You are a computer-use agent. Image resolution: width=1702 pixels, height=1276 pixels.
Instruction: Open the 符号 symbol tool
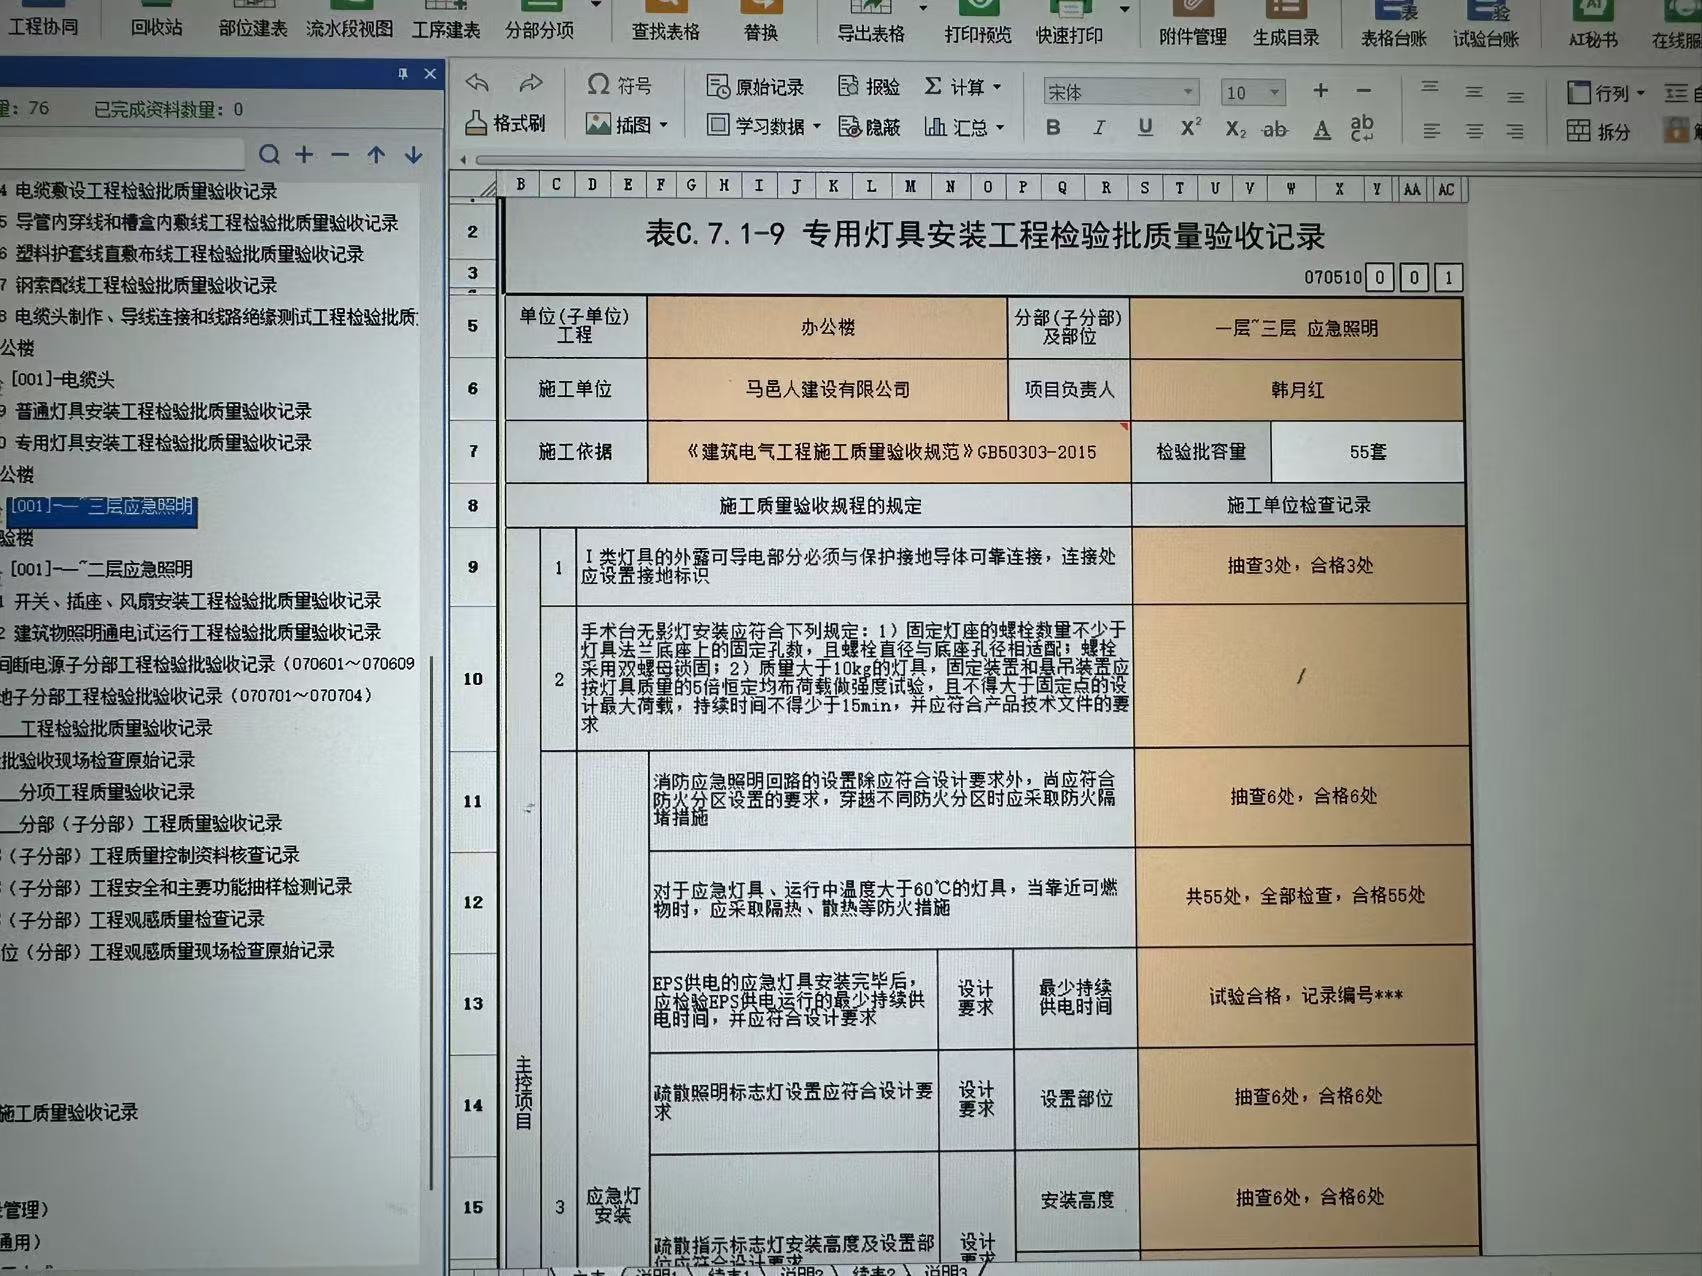(x=619, y=85)
